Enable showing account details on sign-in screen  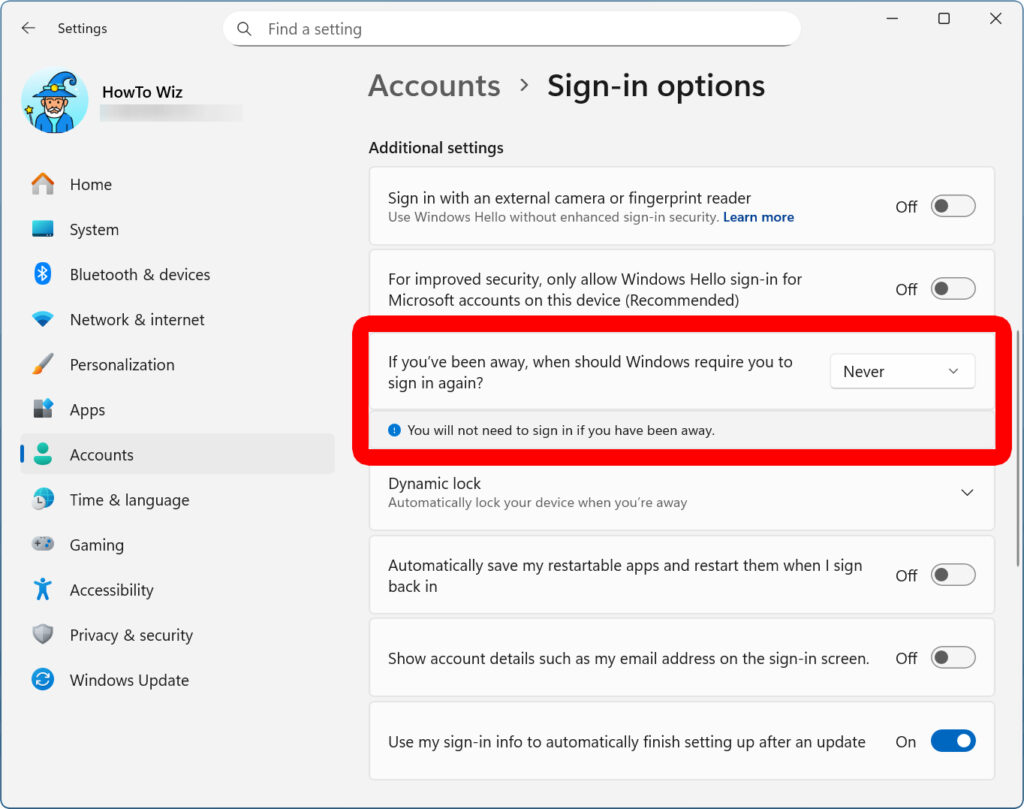click(951, 658)
